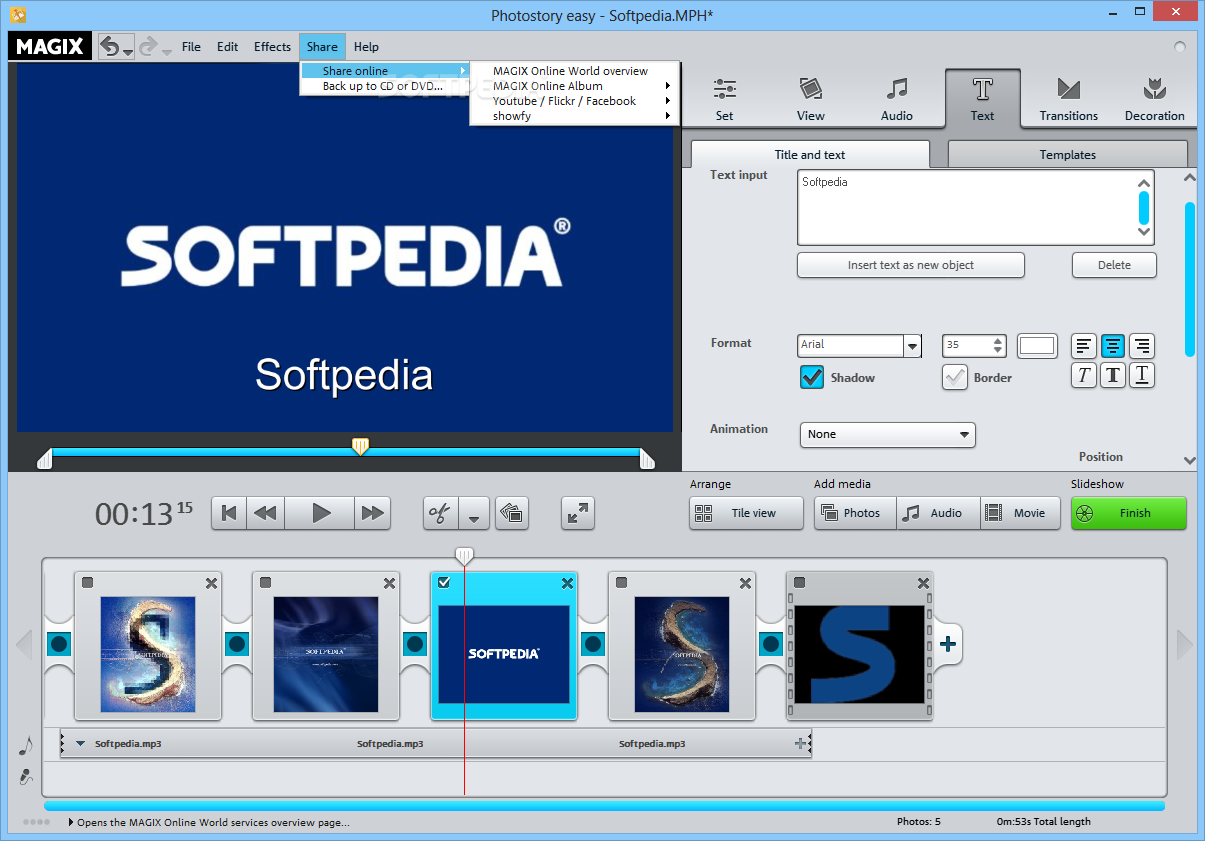The width and height of the screenshot is (1205, 841).
Task: Apply bold text style
Action: (x=1113, y=375)
